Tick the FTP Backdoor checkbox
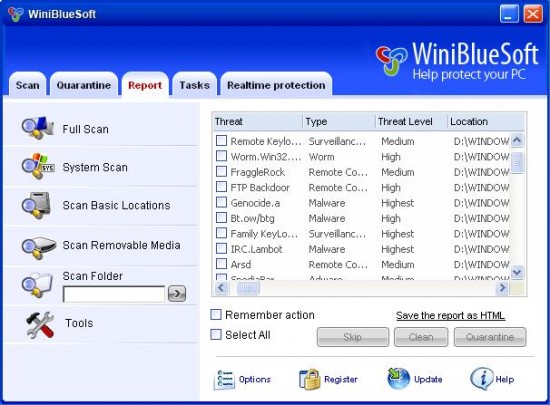550x405 pixels. click(x=221, y=187)
